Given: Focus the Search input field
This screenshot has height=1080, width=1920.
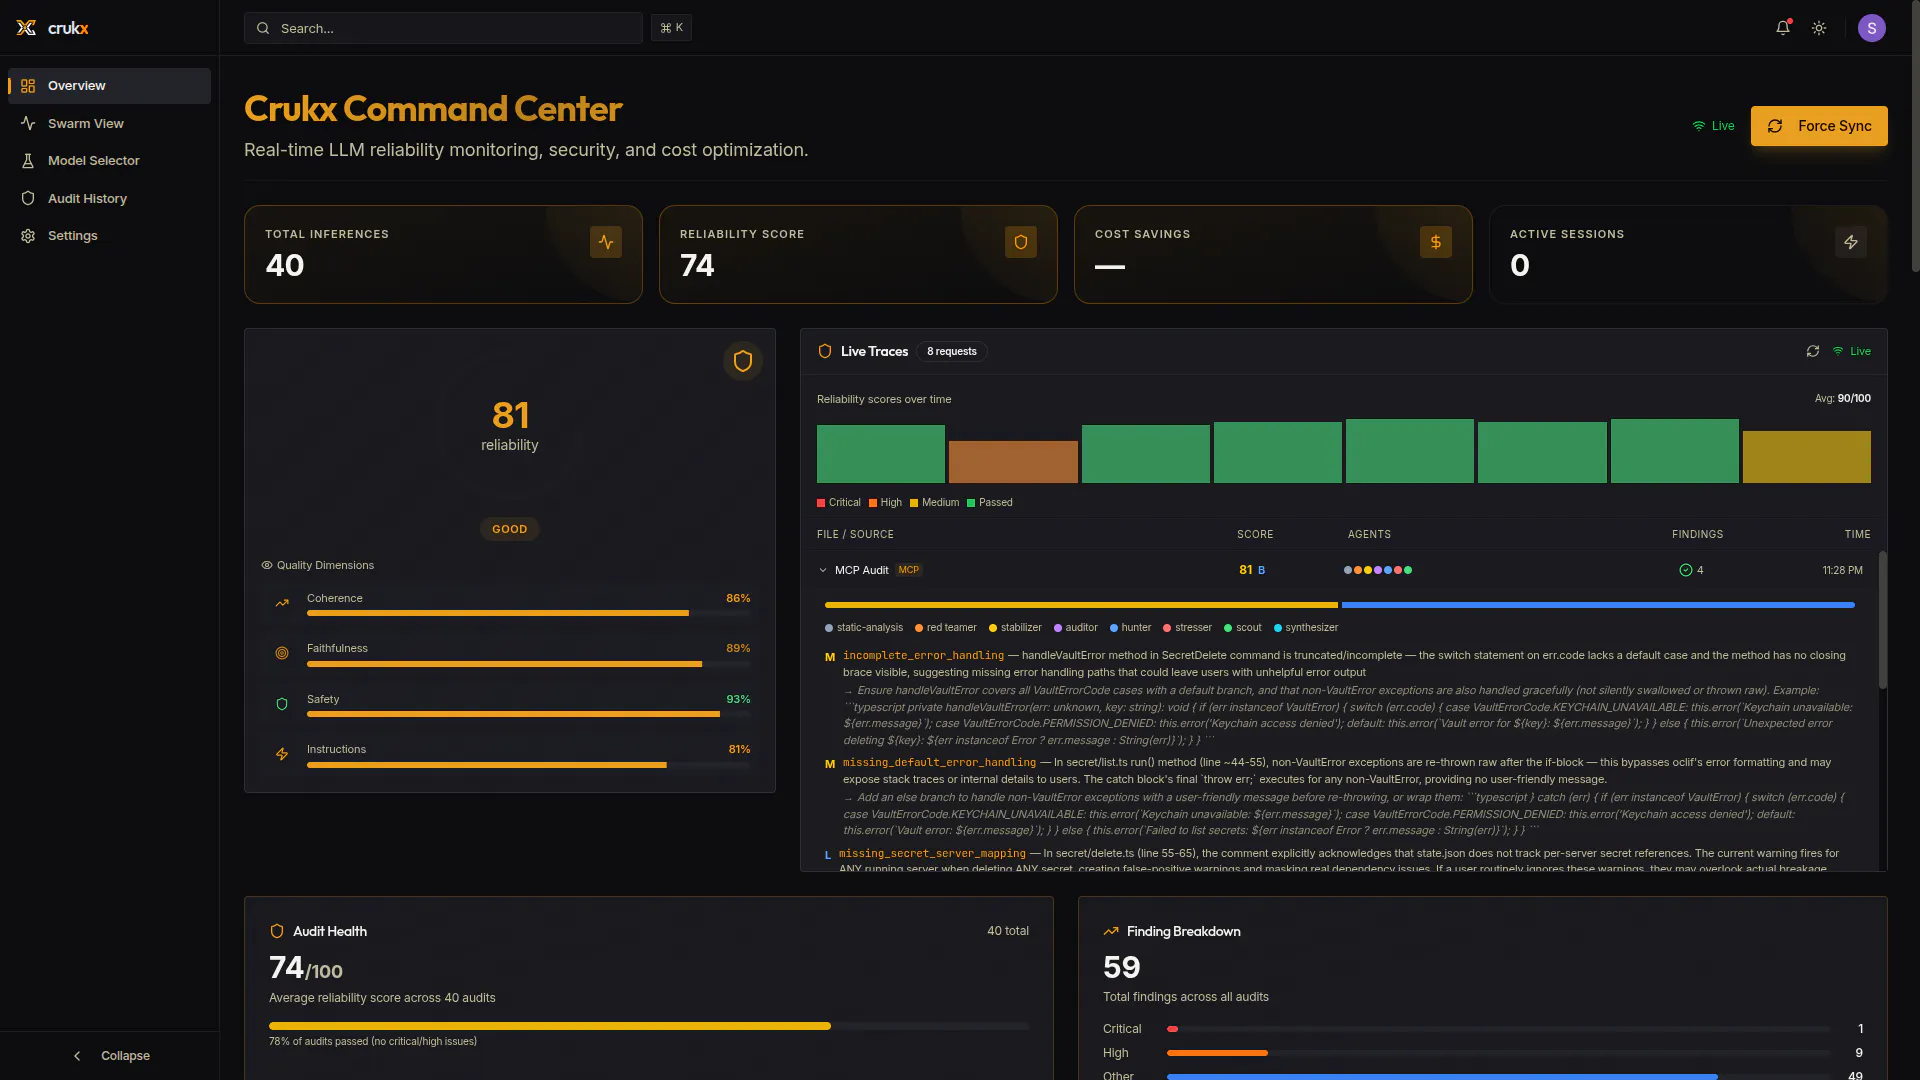Looking at the screenshot, I should pos(443,28).
